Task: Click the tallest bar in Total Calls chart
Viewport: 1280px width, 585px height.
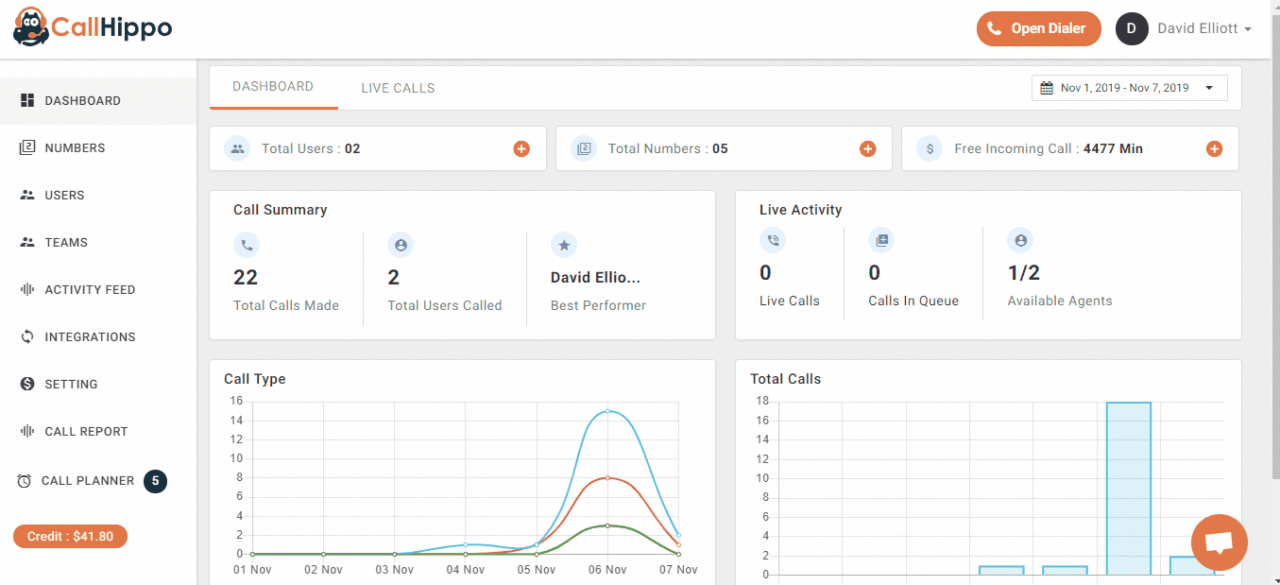Action: click(x=1129, y=488)
